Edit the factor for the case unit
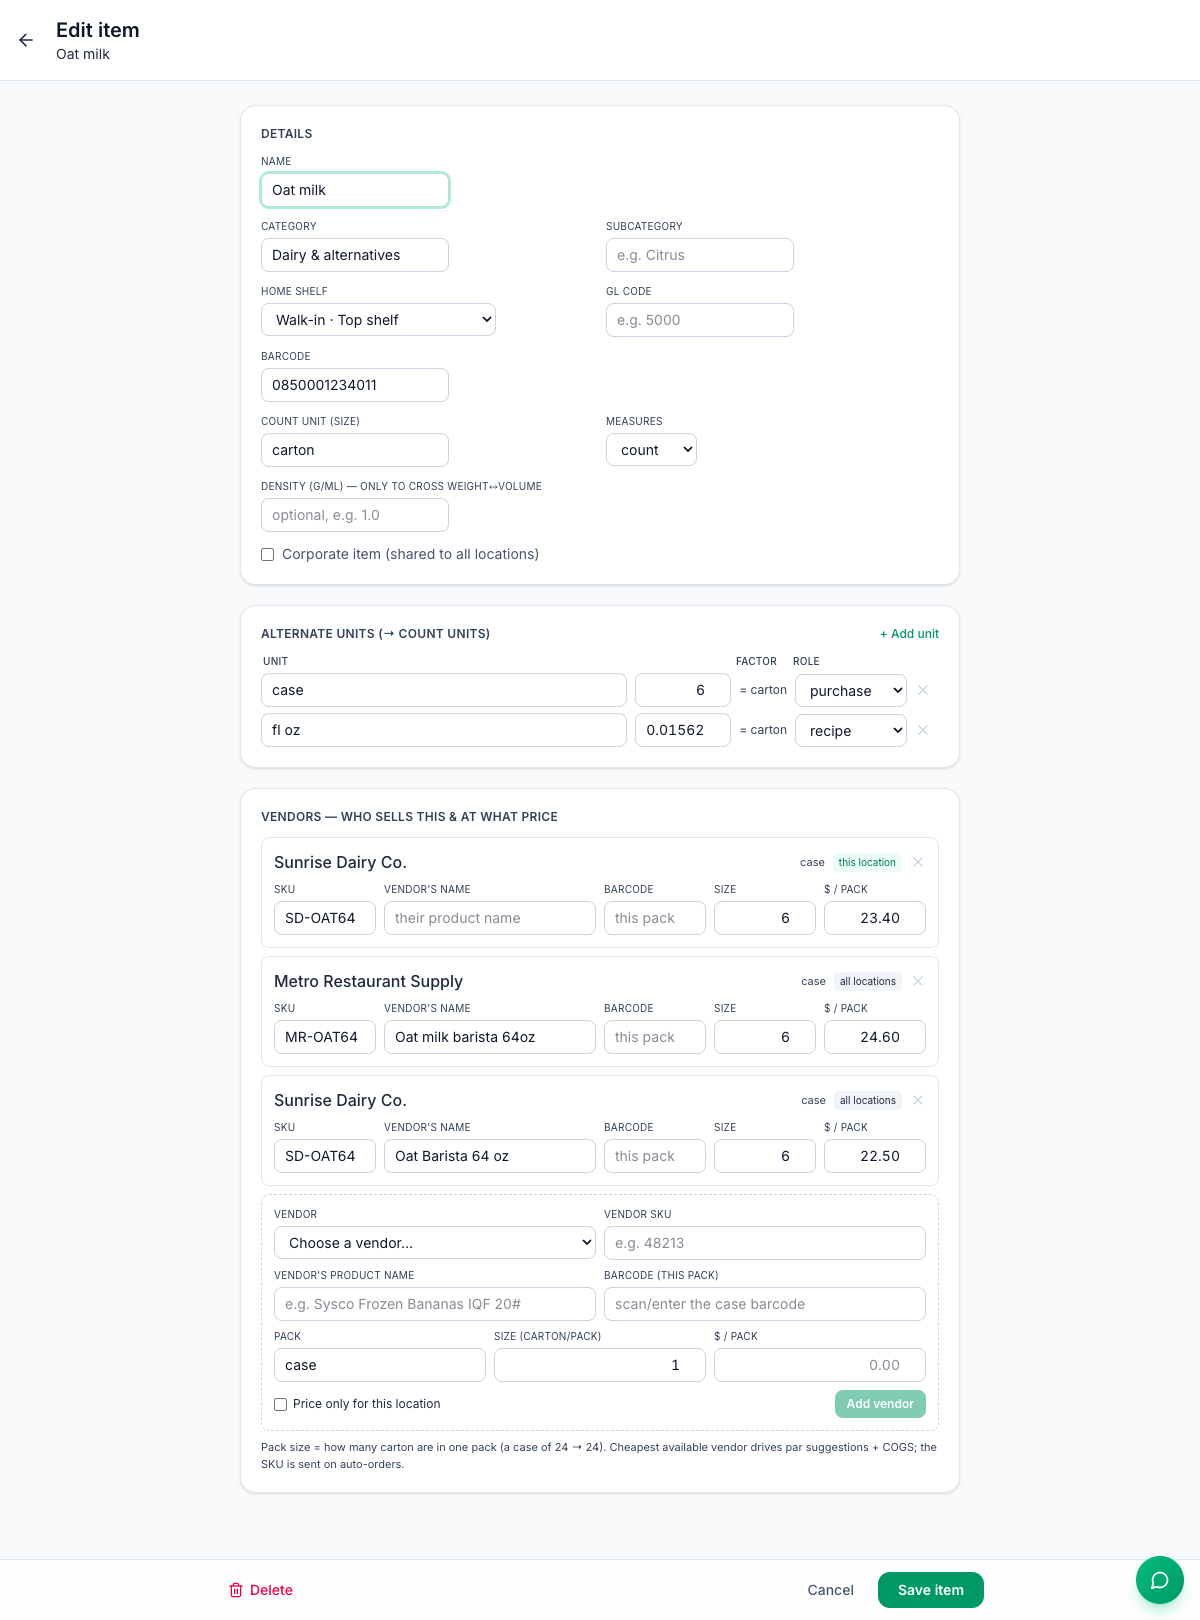Image resolution: width=1200 pixels, height=1620 pixels. coord(683,690)
